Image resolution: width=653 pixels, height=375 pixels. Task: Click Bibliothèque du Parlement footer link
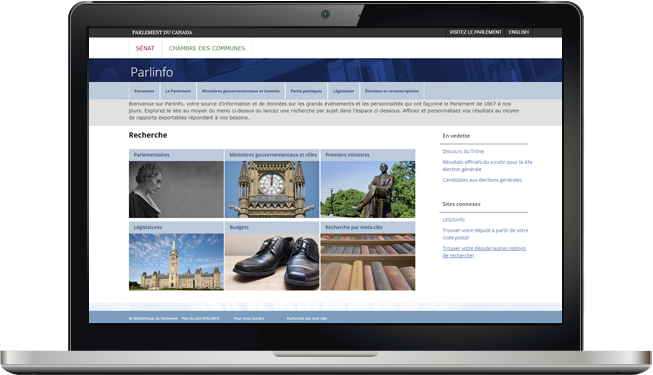(x=153, y=318)
